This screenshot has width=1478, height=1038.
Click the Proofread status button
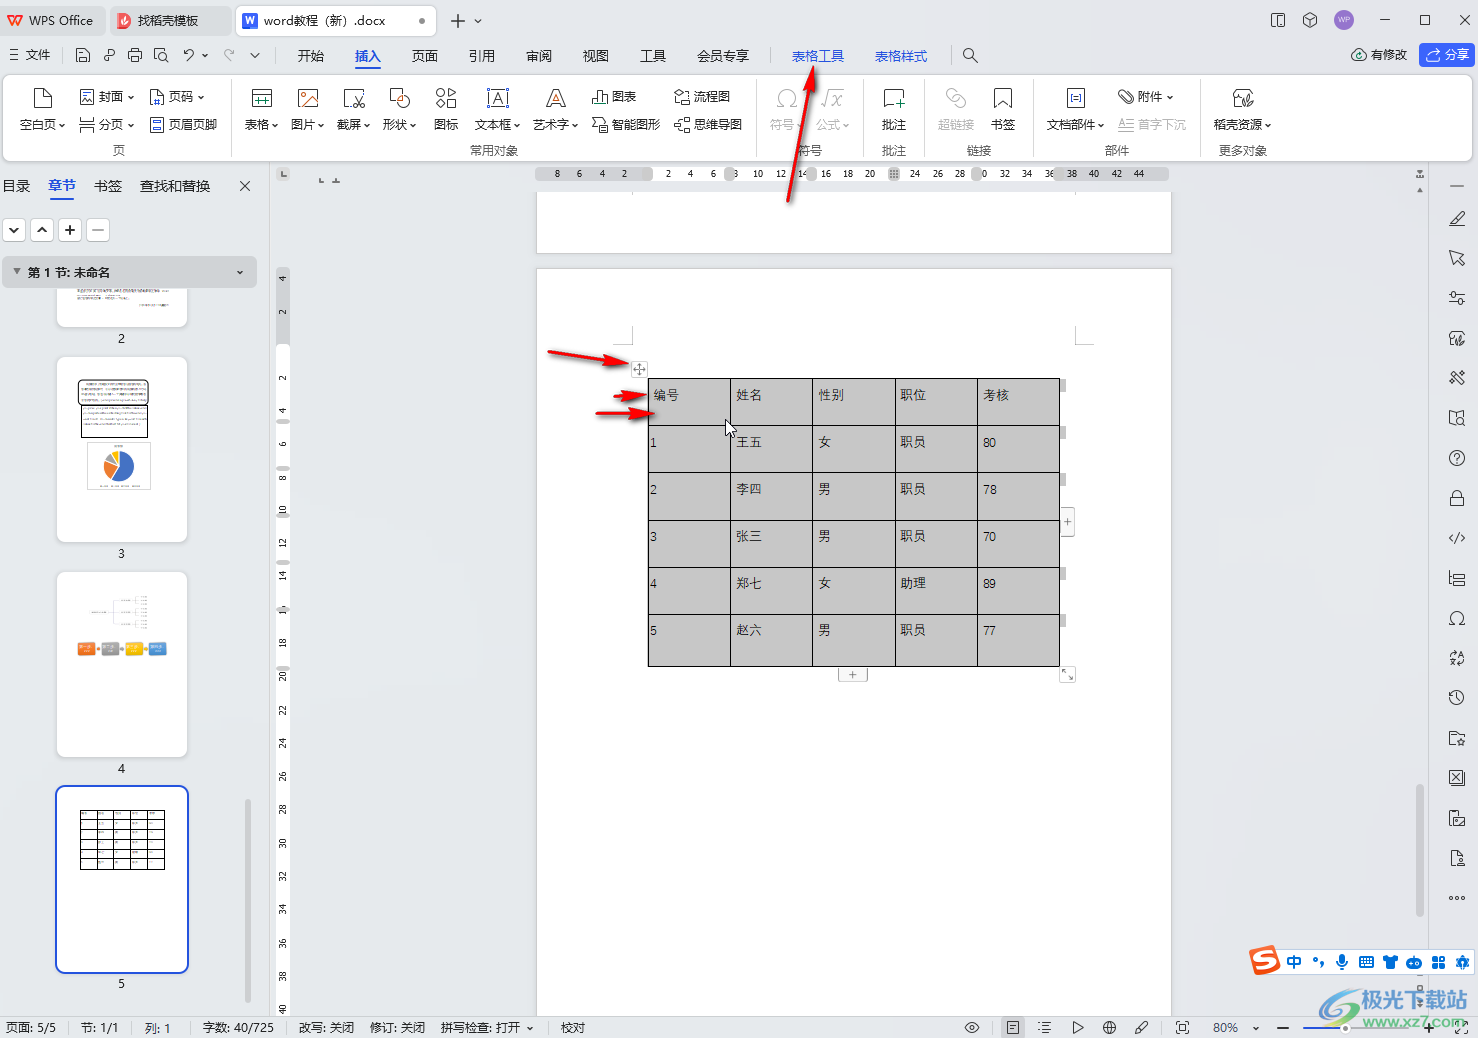tap(573, 1028)
